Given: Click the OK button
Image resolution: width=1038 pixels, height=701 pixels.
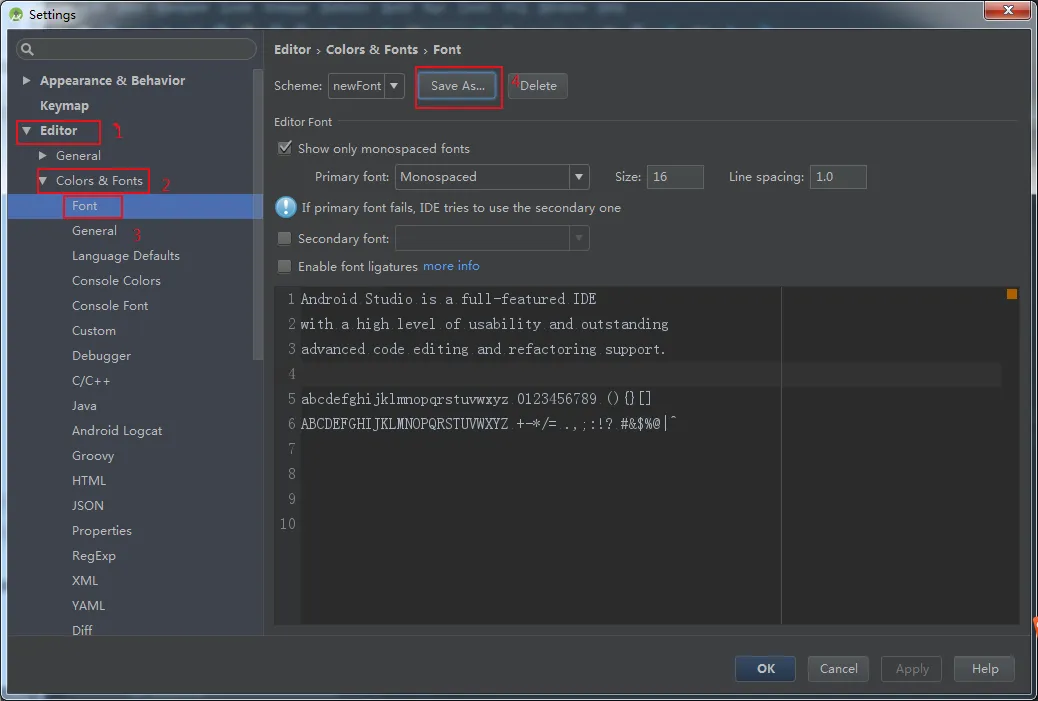Looking at the screenshot, I should tap(765, 669).
